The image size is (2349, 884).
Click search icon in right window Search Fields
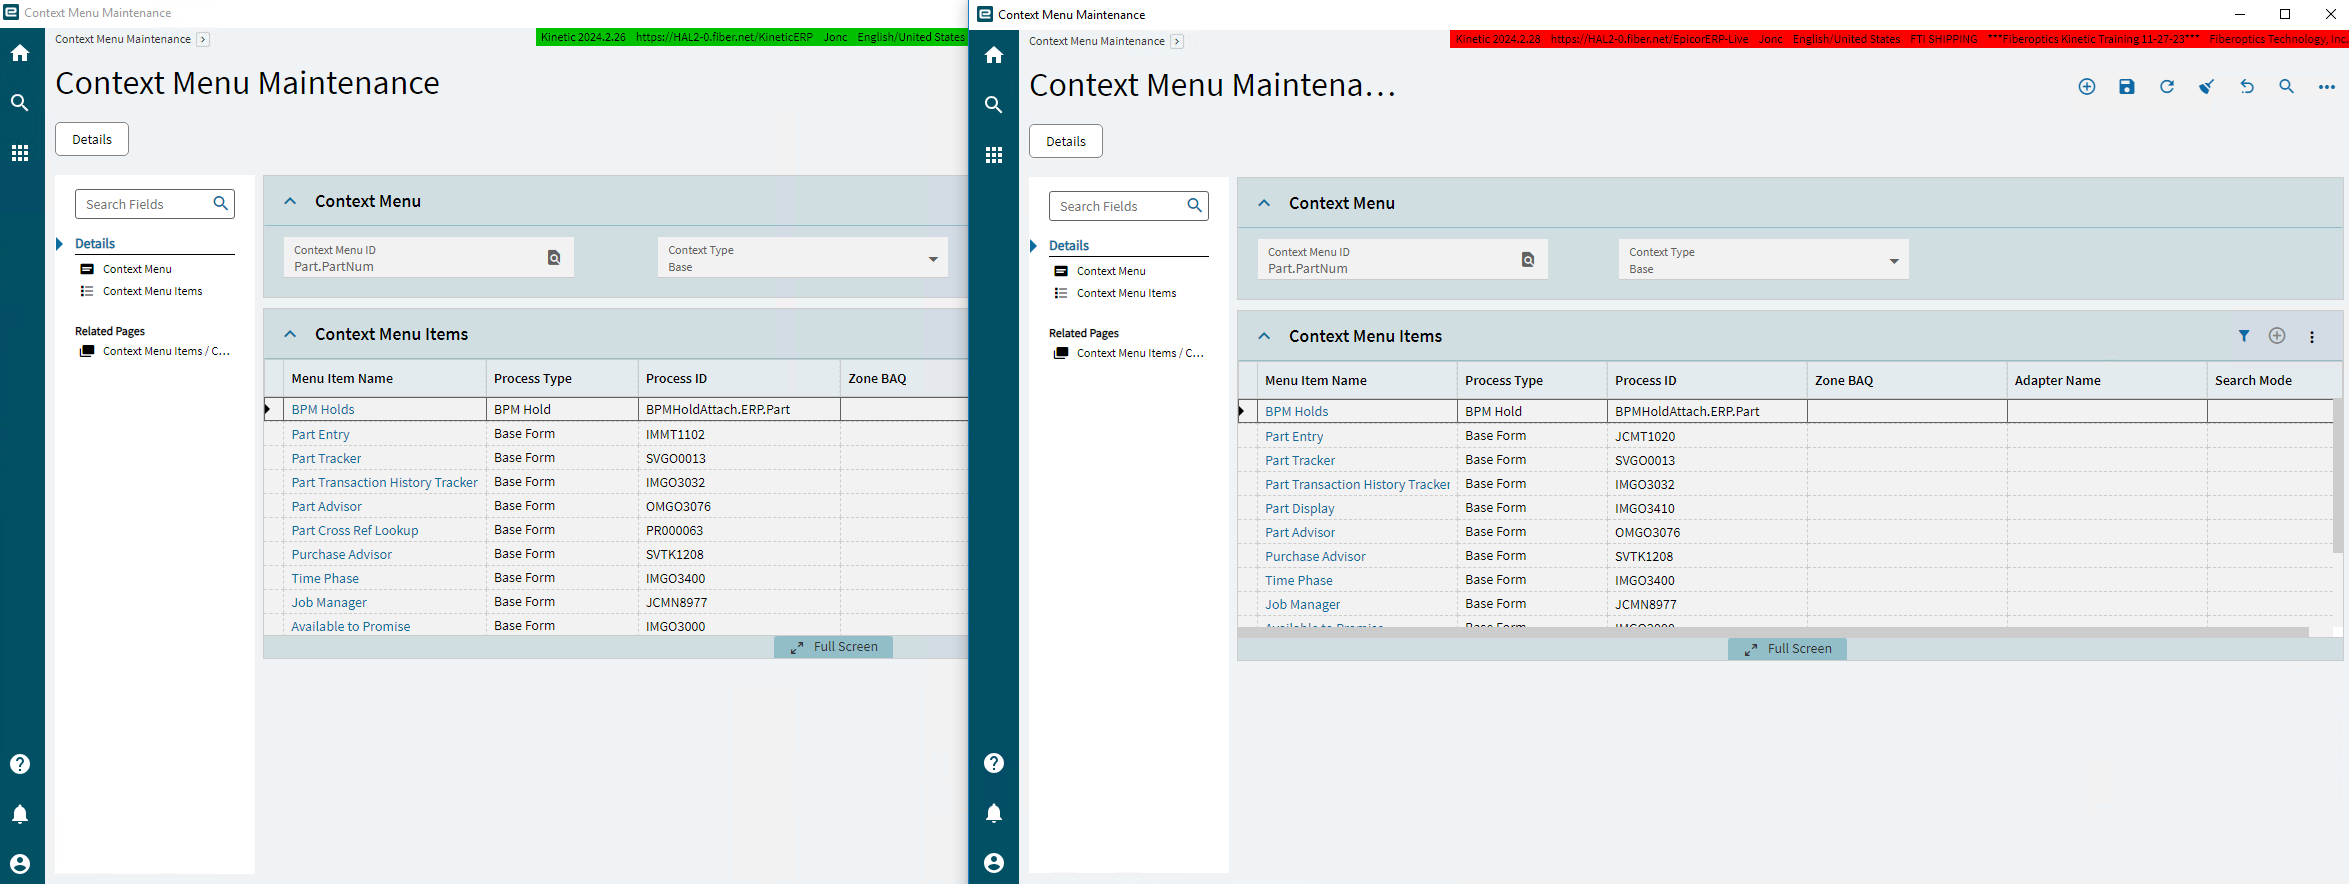pos(1195,206)
